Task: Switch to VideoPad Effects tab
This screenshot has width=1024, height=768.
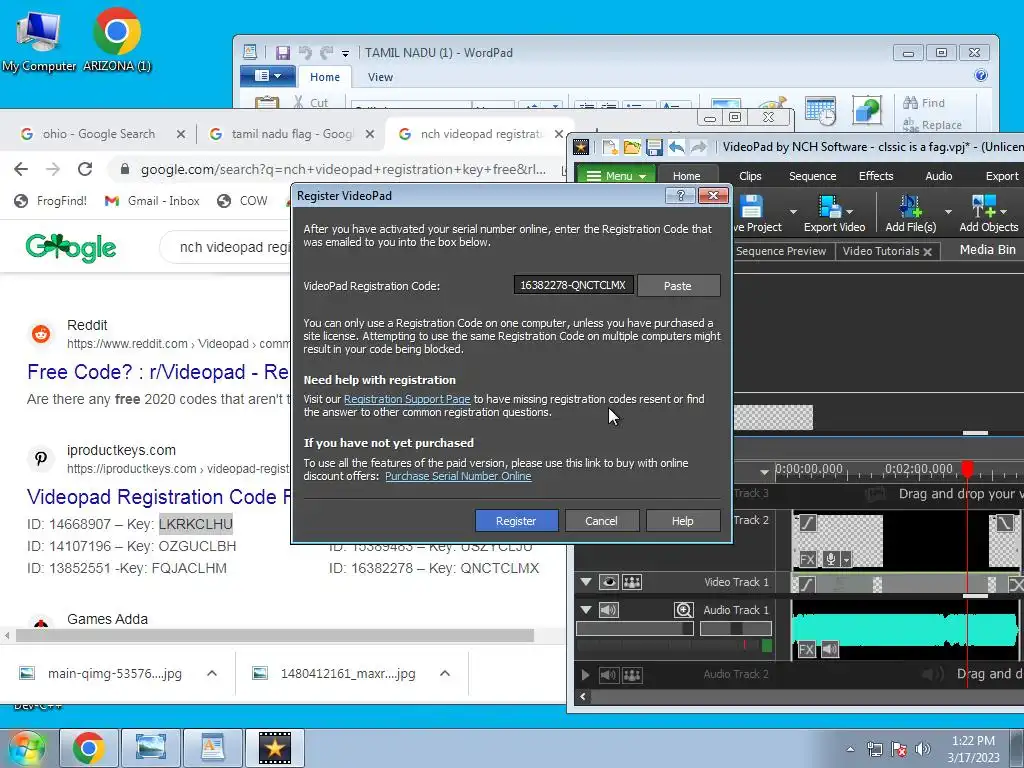Action: [876, 176]
